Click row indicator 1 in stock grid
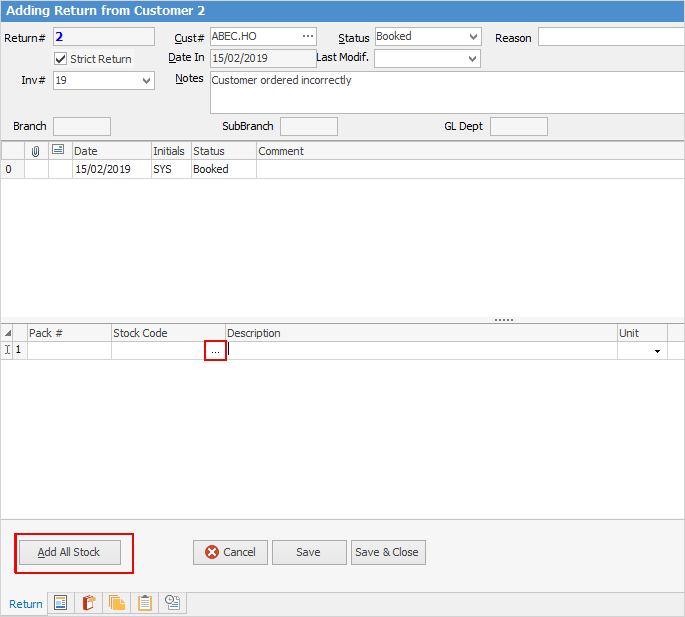Viewport: 685px width, 617px height. point(18,350)
